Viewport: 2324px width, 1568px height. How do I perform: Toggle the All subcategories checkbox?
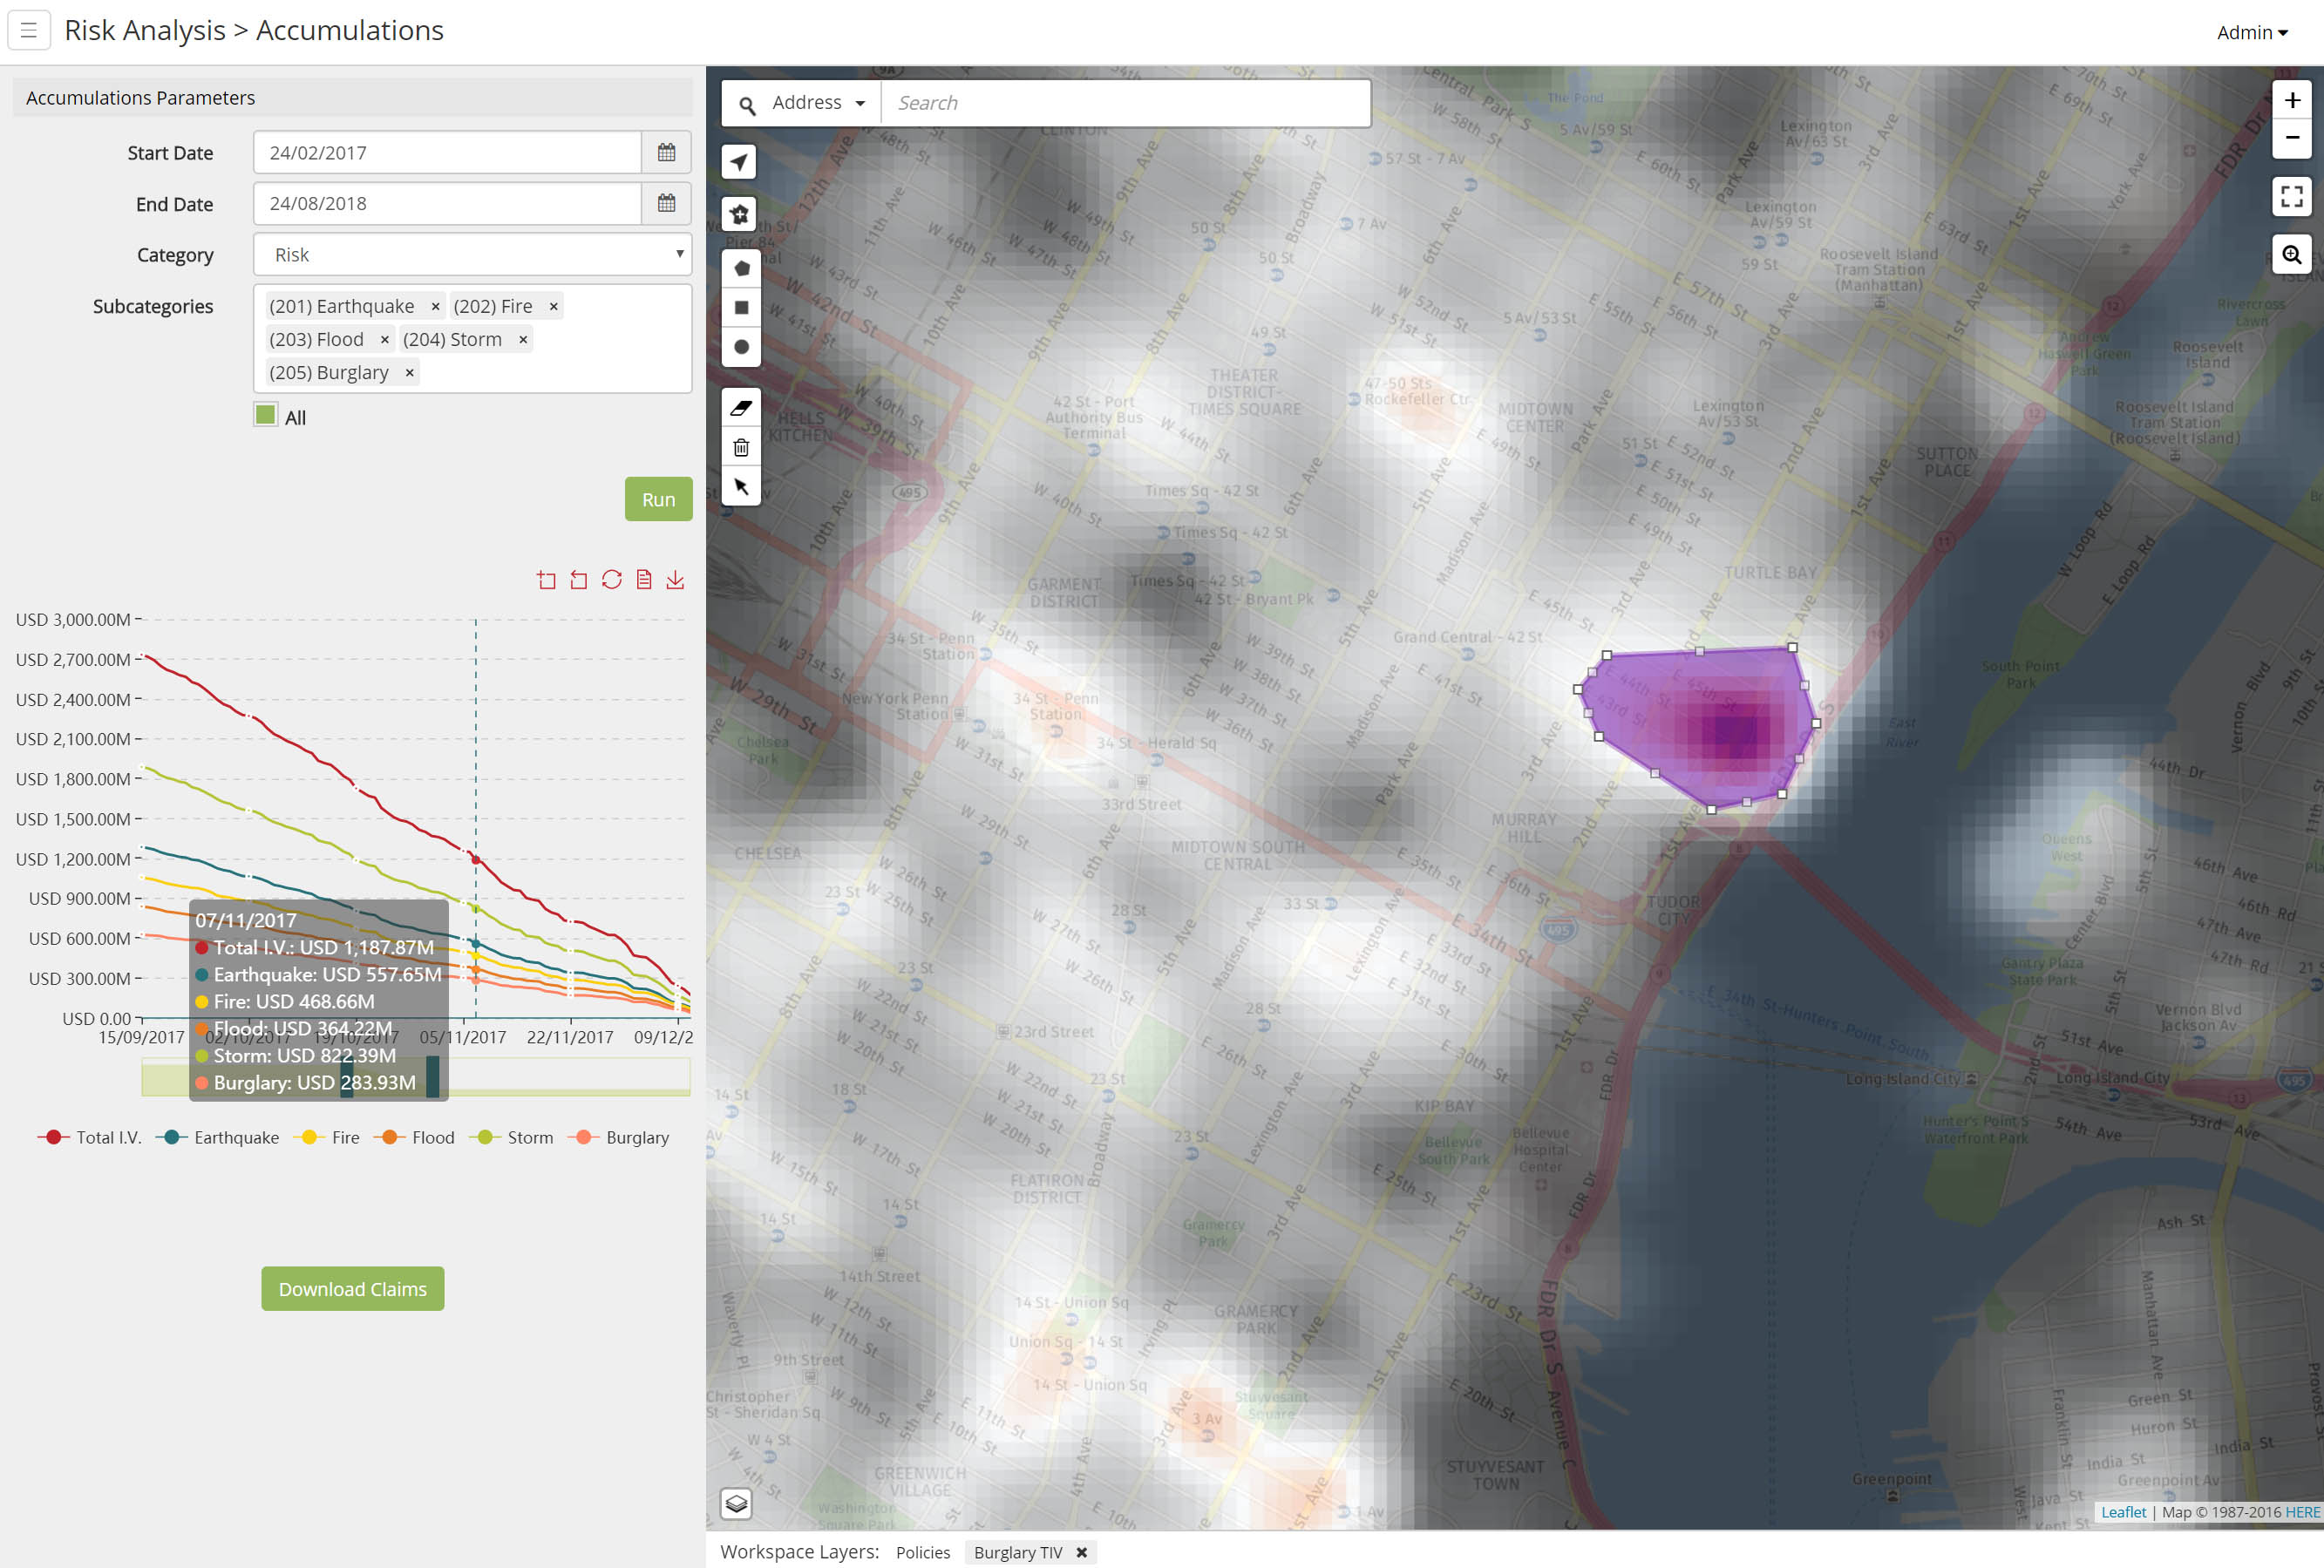pos(266,415)
